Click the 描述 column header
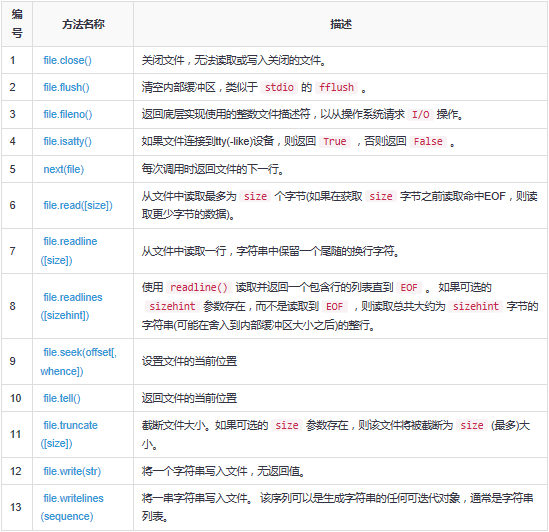This screenshot has width=549, height=532. [x=341, y=24]
